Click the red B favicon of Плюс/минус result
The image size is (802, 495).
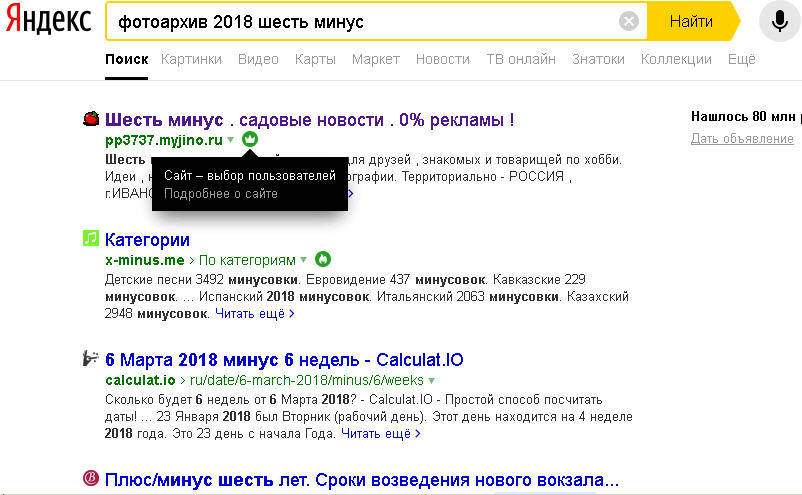click(x=91, y=478)
